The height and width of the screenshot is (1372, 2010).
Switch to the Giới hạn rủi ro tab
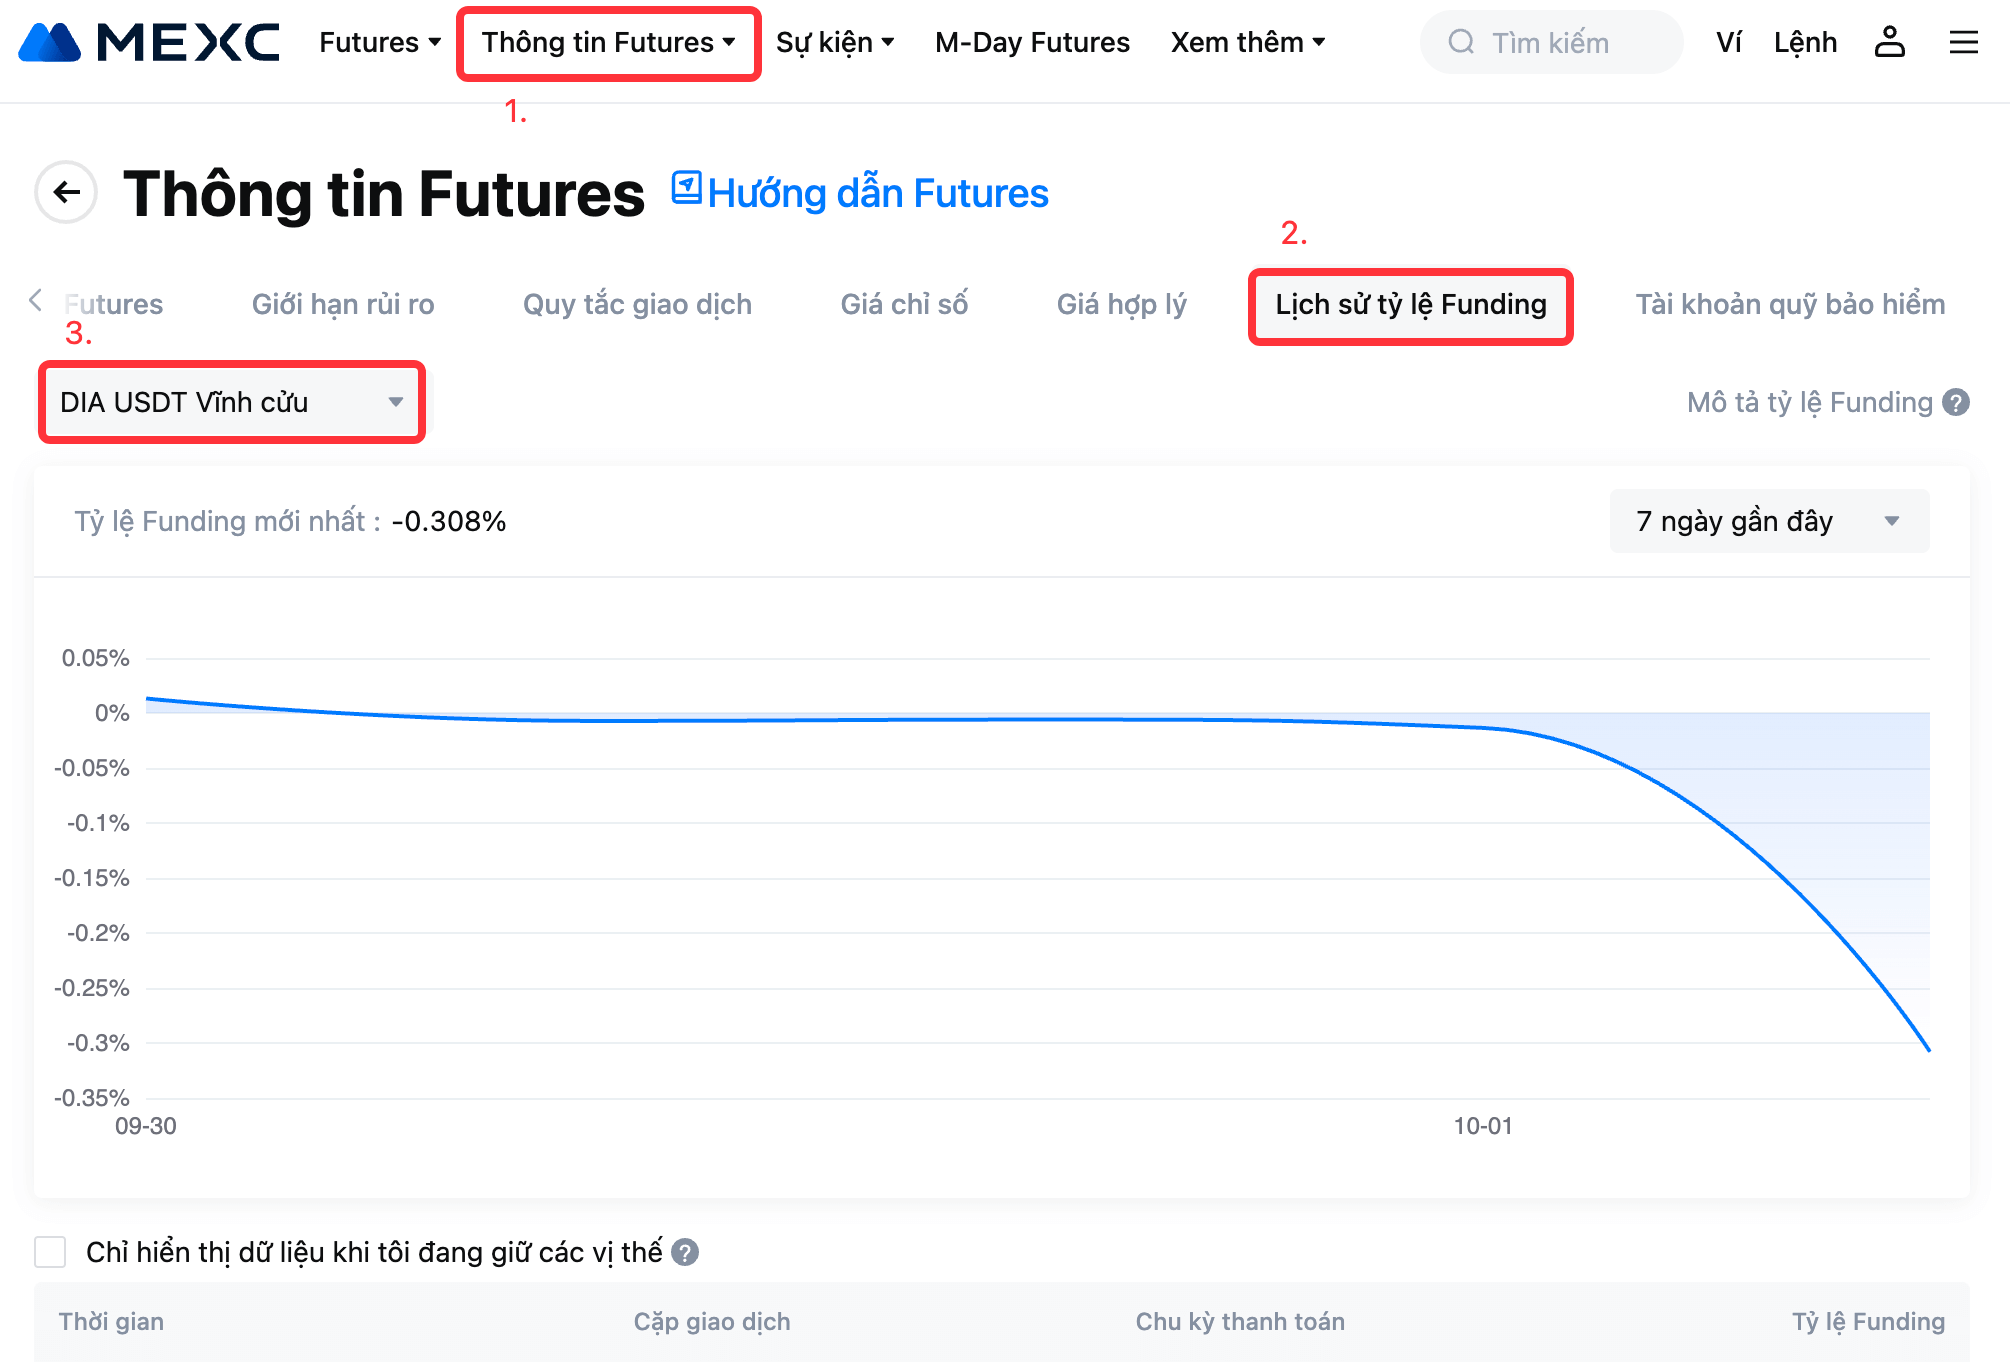(343, 304)
